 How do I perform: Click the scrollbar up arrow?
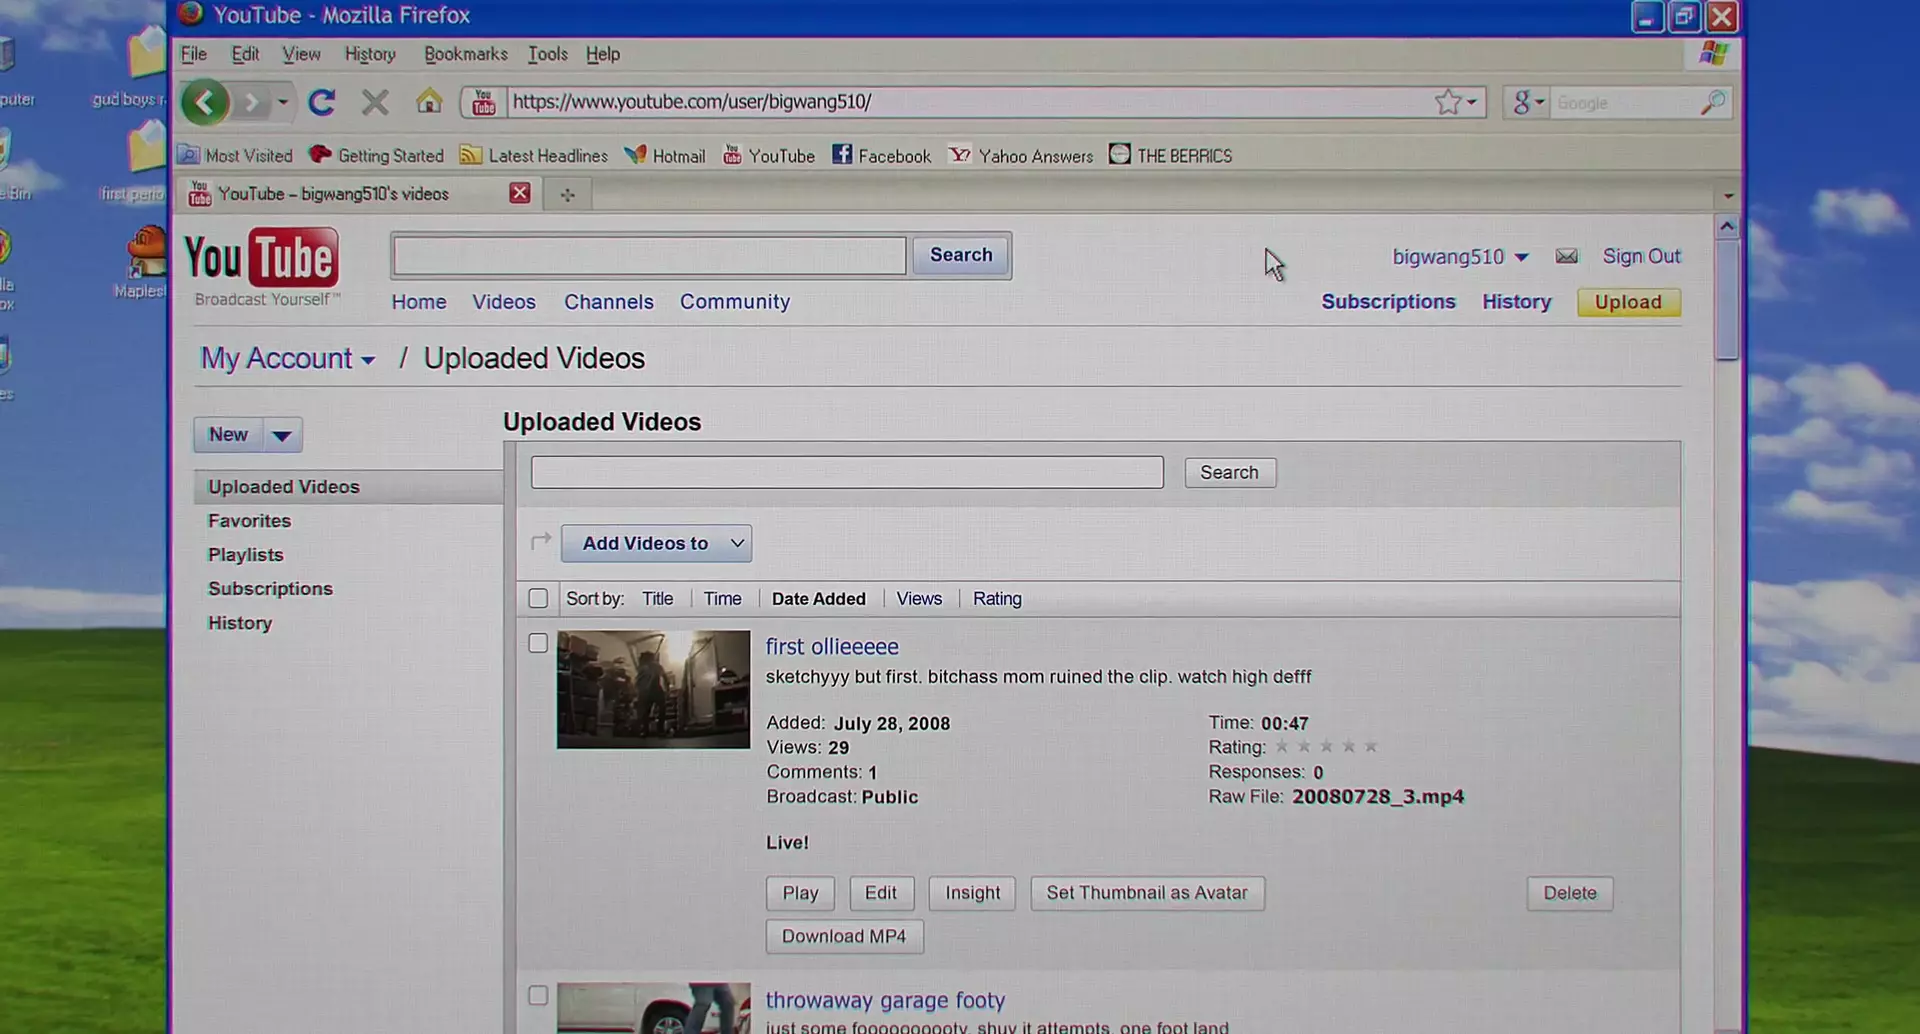(x=1727, y=227)
